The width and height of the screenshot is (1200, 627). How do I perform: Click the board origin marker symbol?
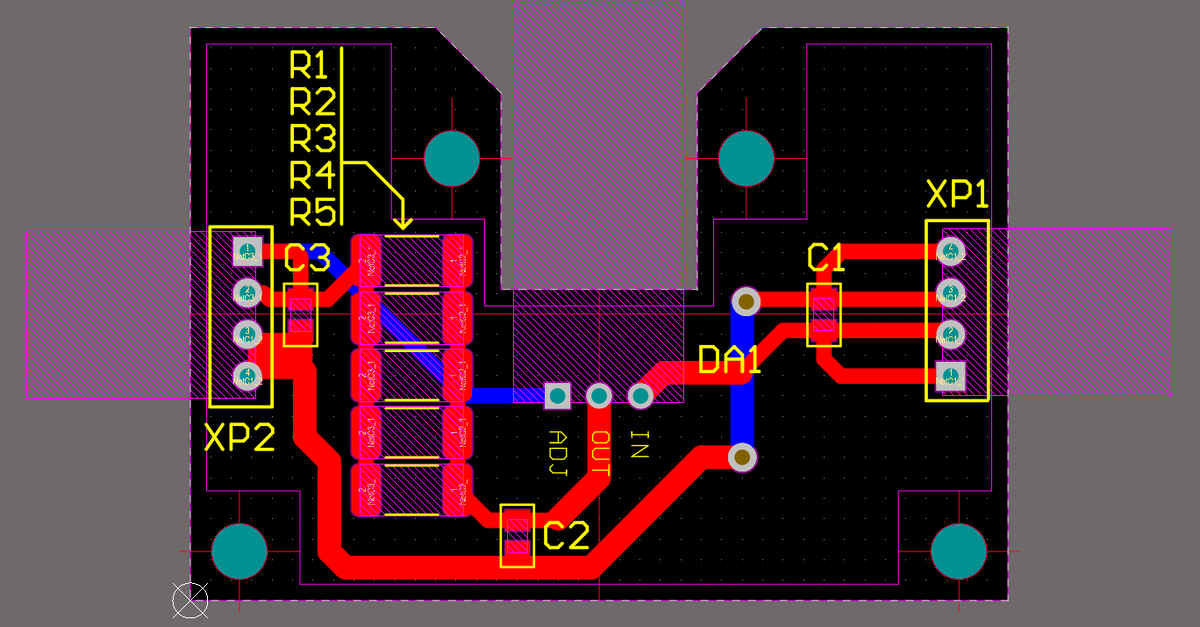190,599
